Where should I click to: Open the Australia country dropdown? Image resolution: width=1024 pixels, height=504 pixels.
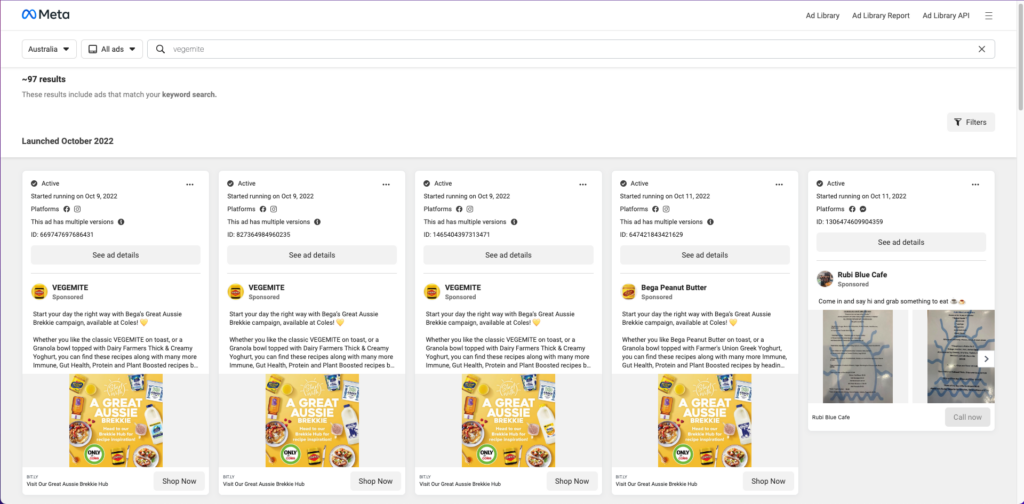click(x=50, y=49)
